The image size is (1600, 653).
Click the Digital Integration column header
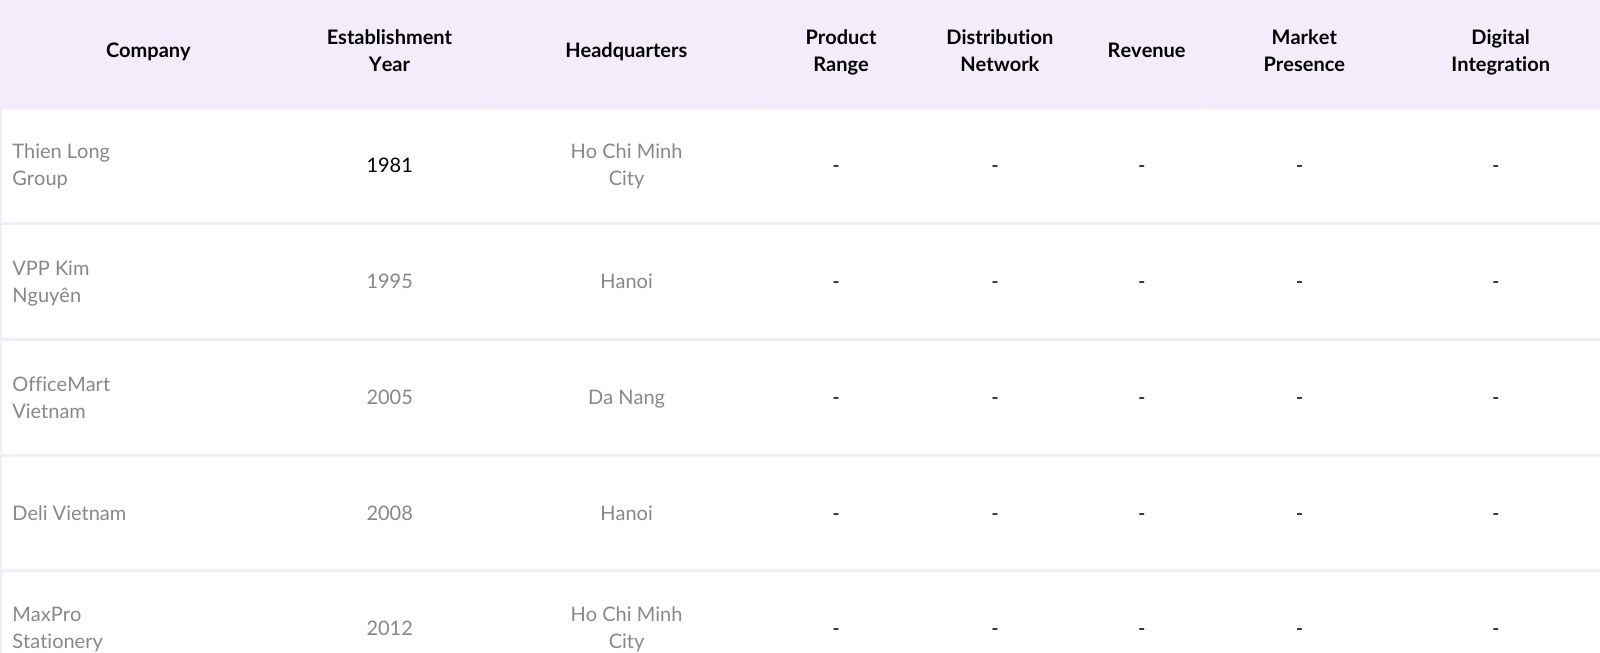point(1500,50)
